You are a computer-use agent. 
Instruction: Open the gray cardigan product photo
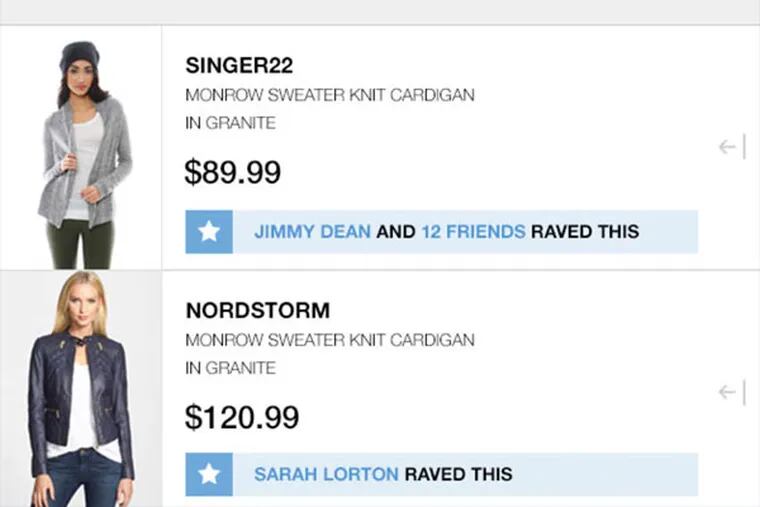80,150
